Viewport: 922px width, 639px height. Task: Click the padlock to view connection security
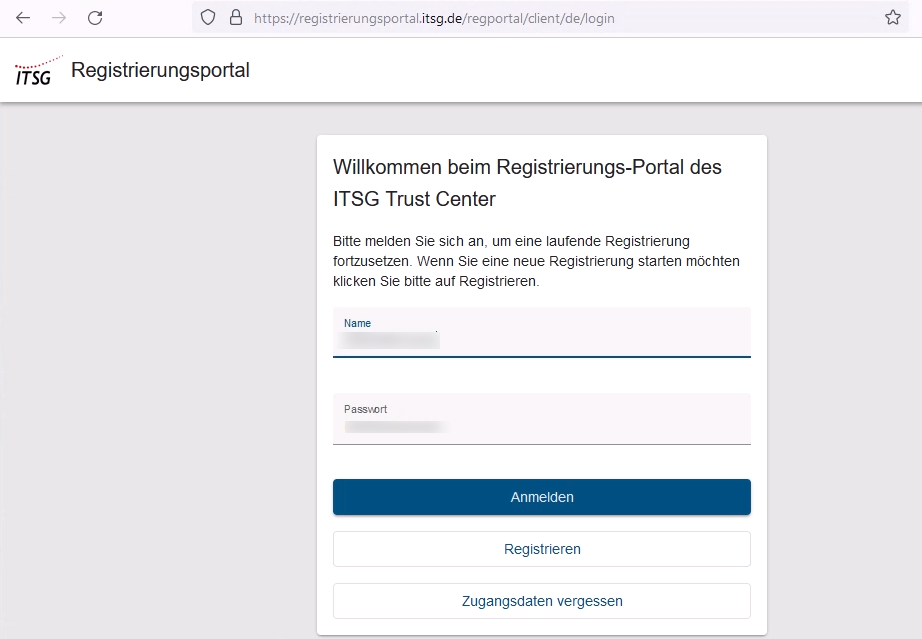[x=234, y=17]
